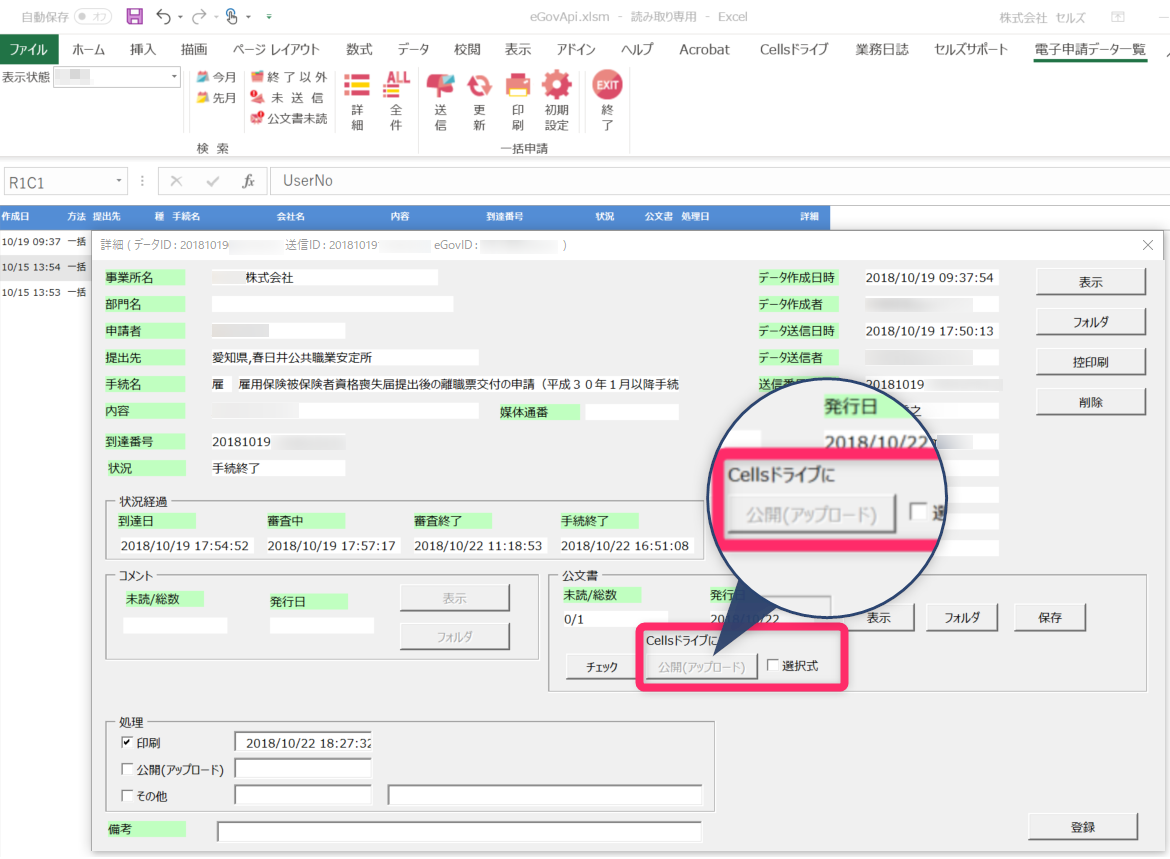Click top-right フォルダ button in dialog

click(1090, 322)
